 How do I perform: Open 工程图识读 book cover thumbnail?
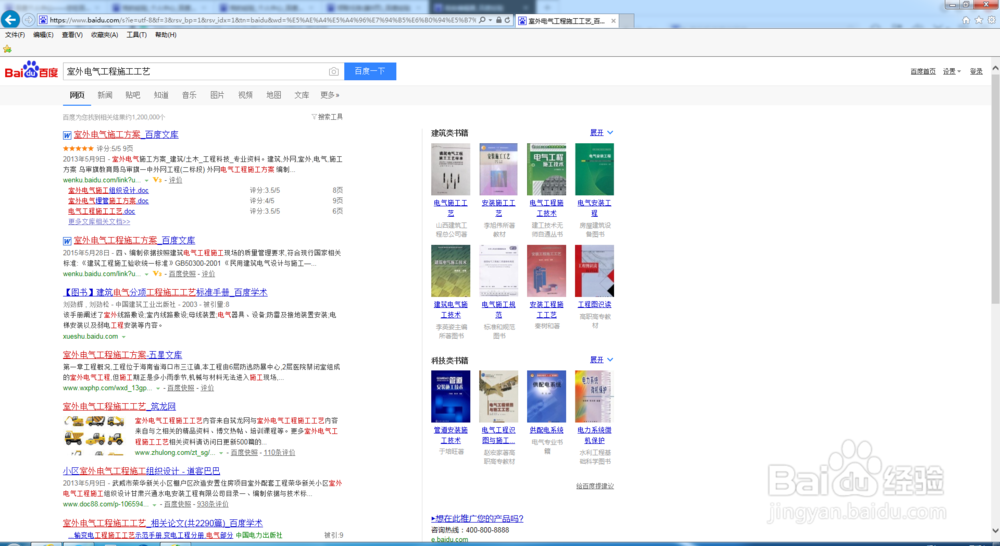[x=594, y=270]
